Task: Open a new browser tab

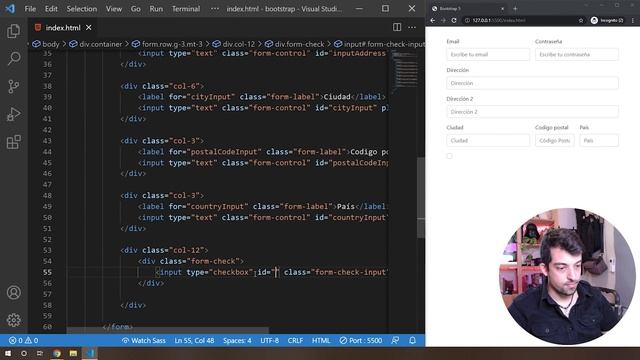Action: pyautogui.click(x=515, y=8)
